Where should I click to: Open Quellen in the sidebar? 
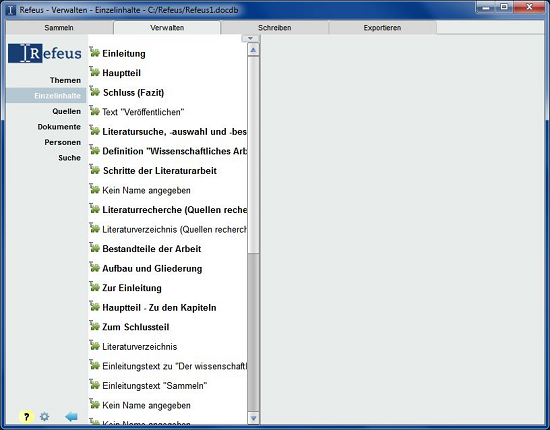[67, 111]
